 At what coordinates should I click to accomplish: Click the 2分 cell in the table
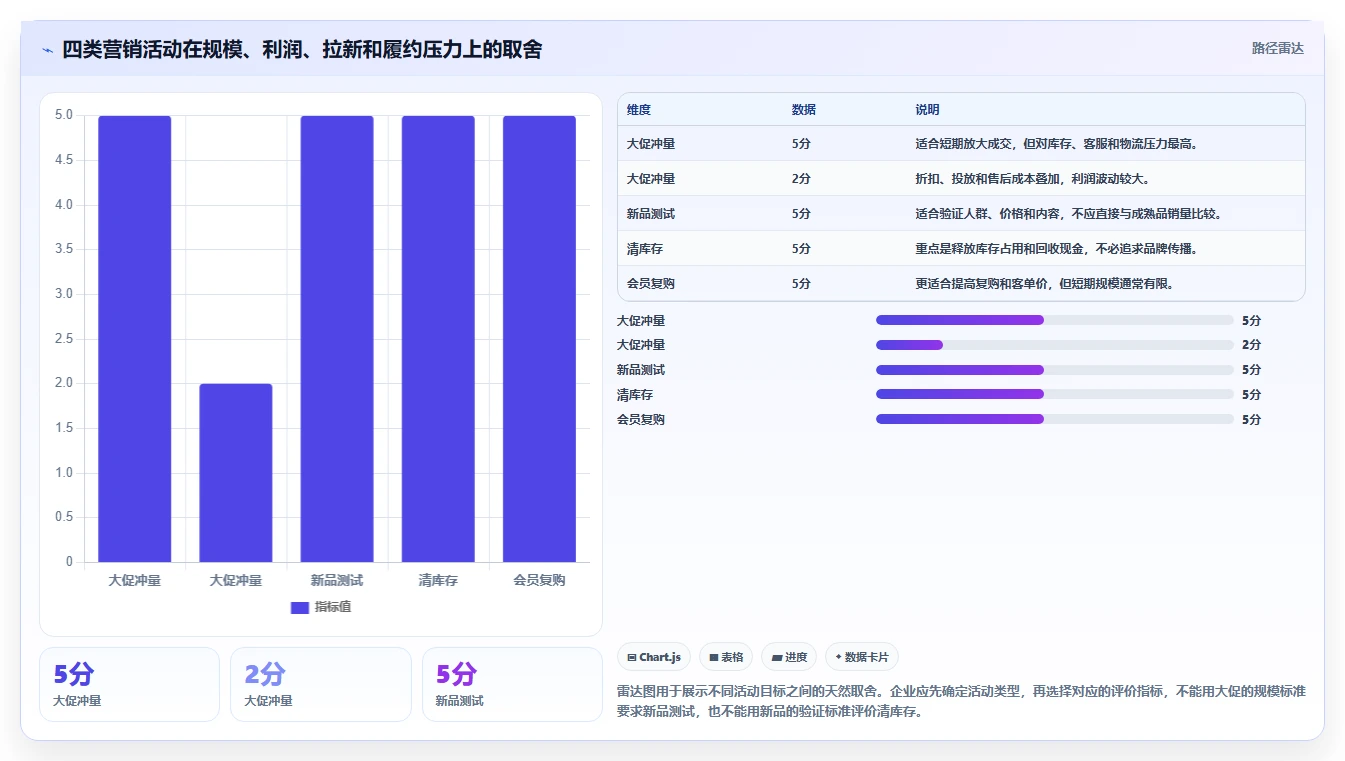(x=801, y=179)
